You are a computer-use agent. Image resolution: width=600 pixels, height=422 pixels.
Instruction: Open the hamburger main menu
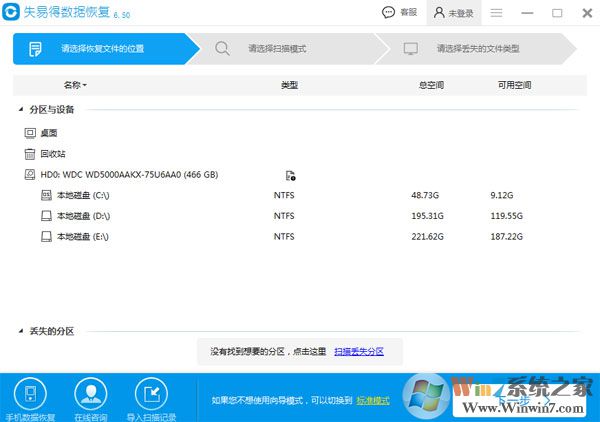click(496, 13)
